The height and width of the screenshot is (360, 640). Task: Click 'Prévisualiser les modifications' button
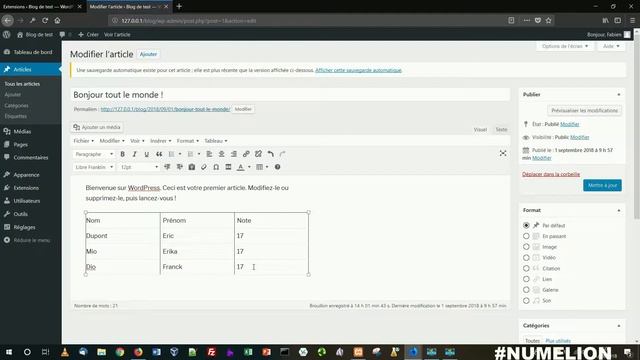pos(584,111)
